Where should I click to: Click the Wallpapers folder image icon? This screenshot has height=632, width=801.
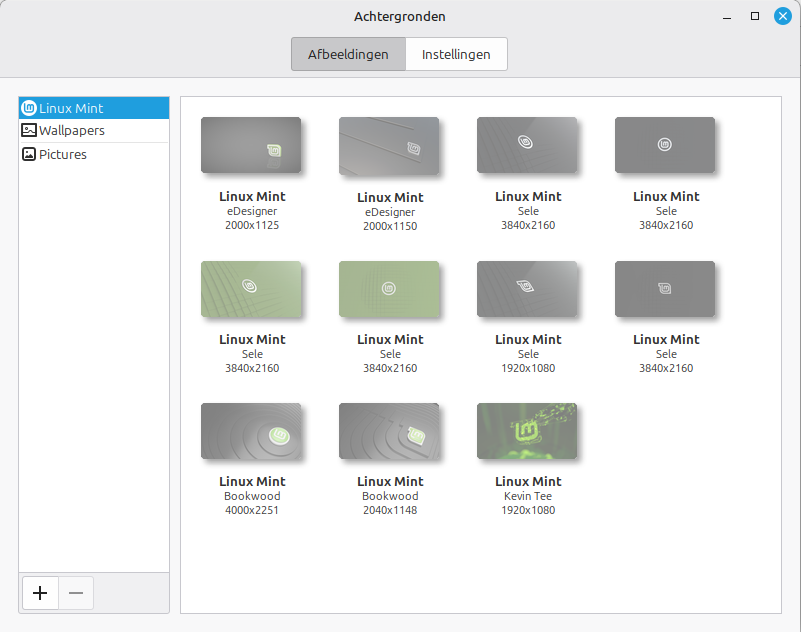29,130
